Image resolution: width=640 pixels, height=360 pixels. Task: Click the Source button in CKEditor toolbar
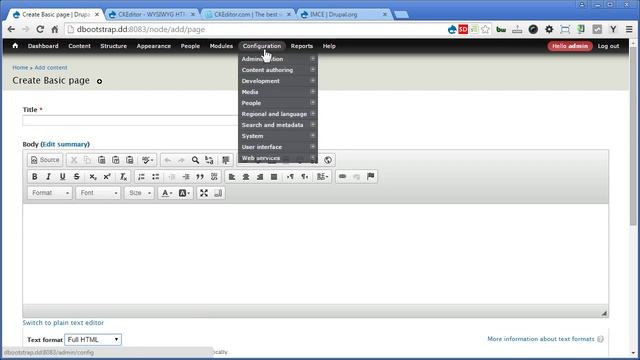point(45,160)
